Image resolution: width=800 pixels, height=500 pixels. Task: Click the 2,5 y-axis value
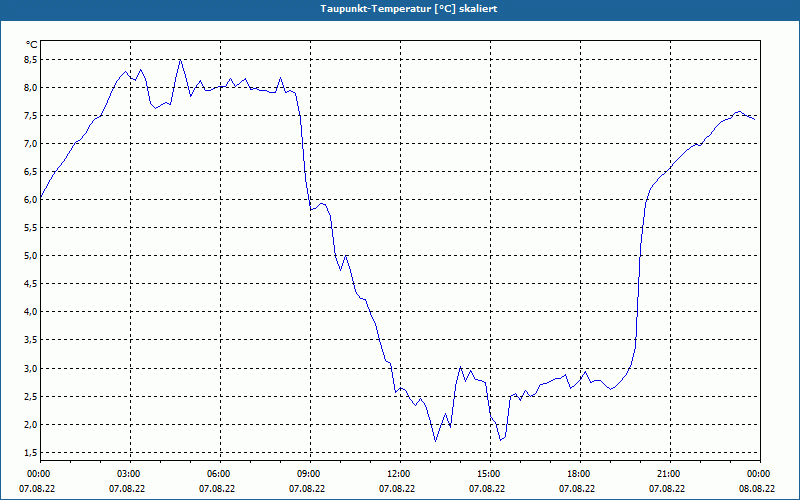pos(31,396)
